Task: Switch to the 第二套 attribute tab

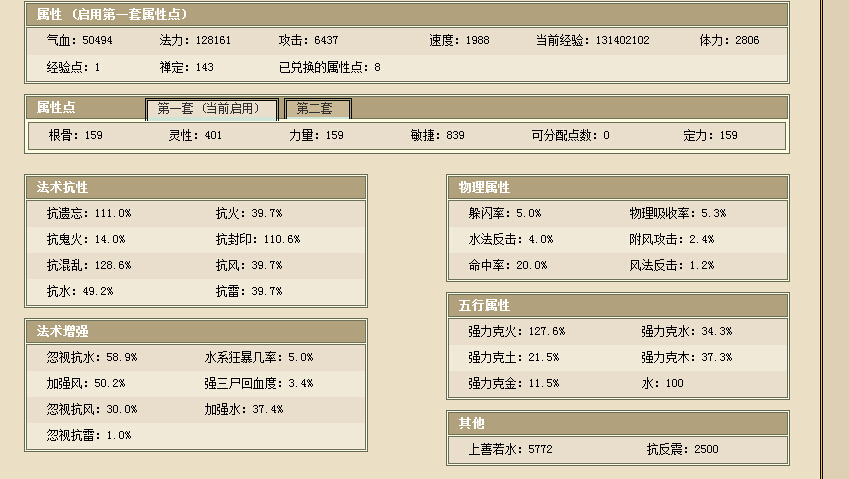Action: coord(317,108)
